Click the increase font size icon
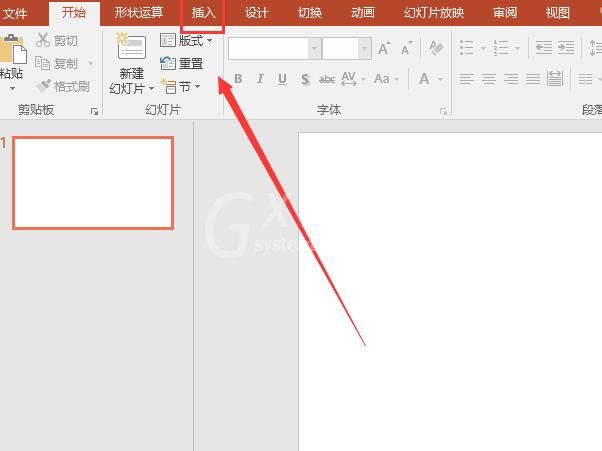This screenshot has width=602, height=451. tap(384, 48)
